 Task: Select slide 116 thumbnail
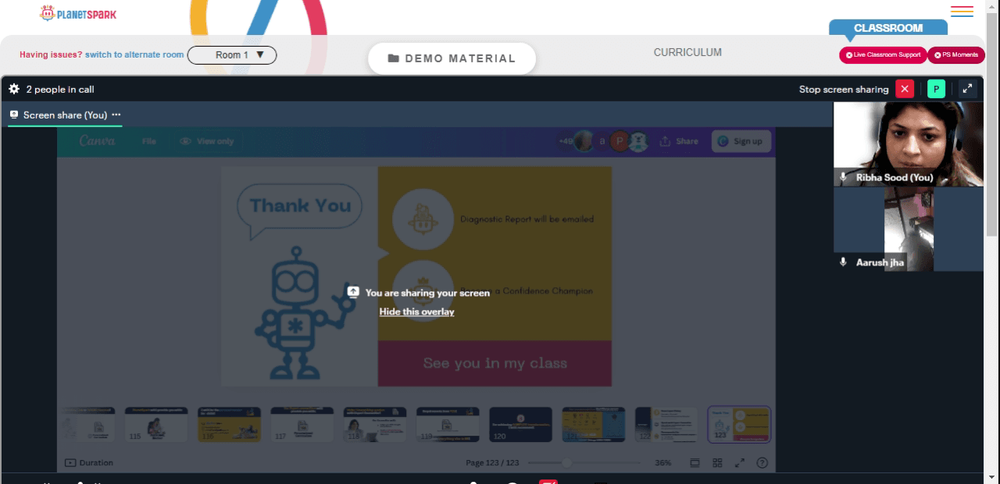[x=229, y=425]
